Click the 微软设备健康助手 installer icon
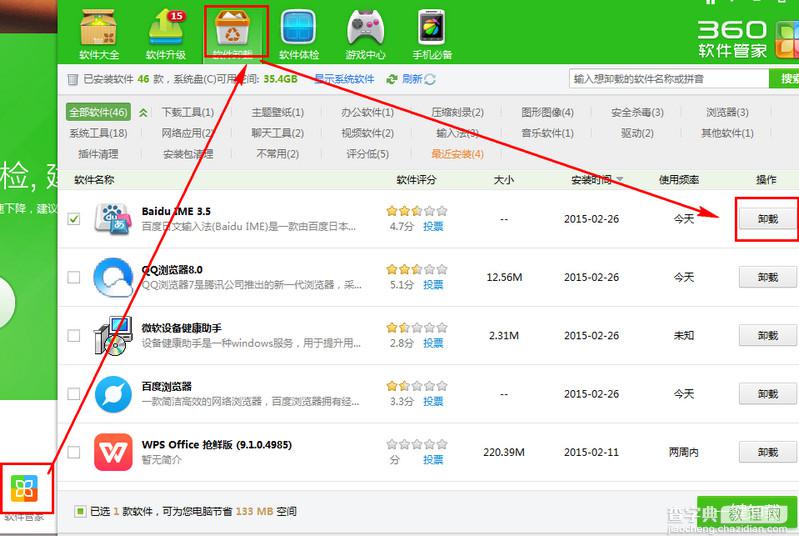 113,336
